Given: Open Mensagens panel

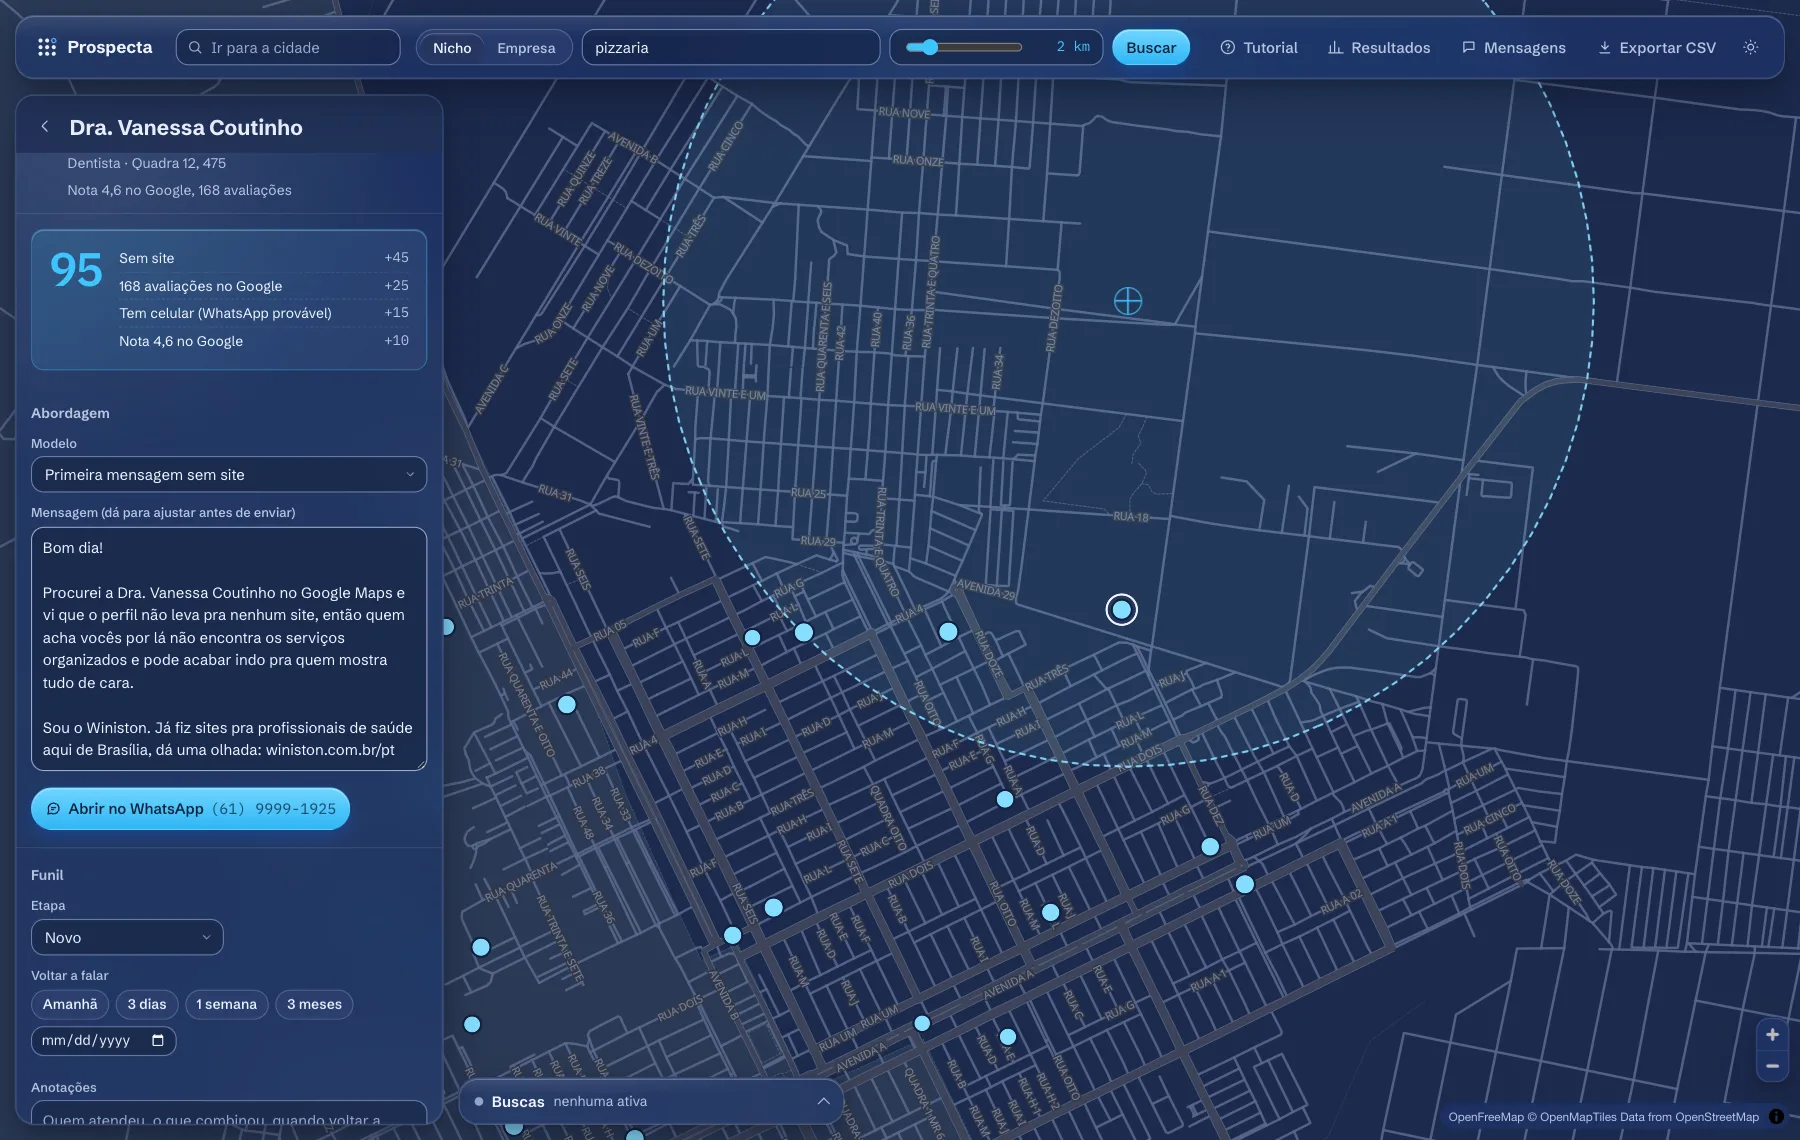Looking at the screenshot, I should pos(1514,47).
